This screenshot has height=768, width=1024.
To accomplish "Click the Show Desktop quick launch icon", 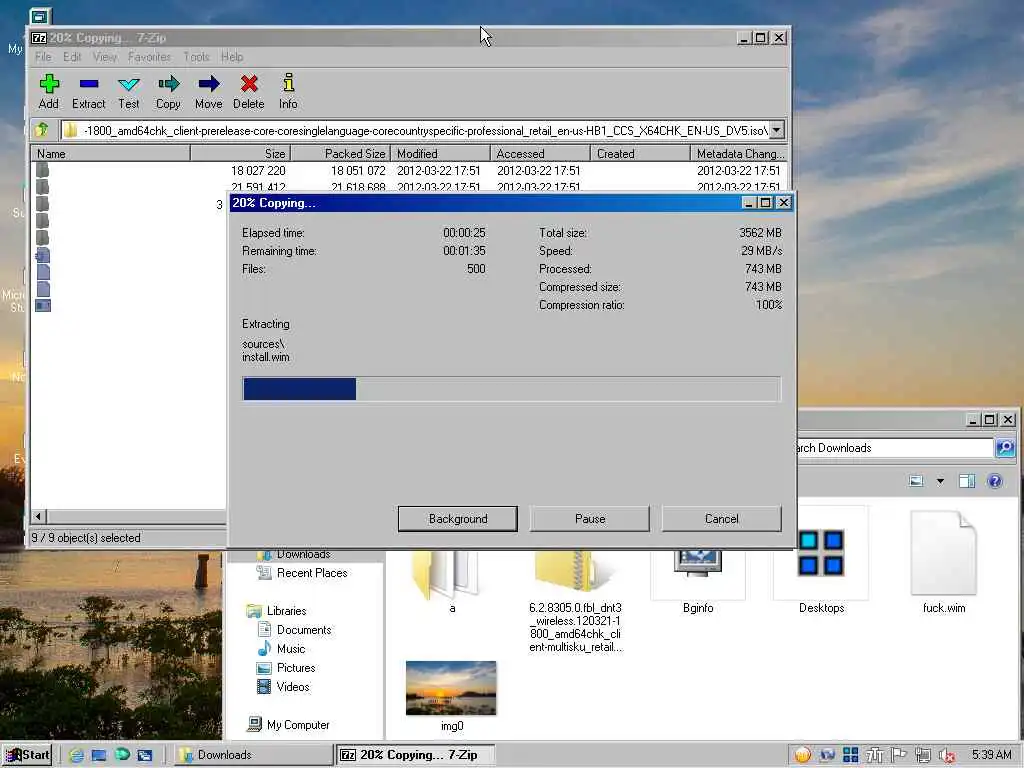I will pos(99,755).
